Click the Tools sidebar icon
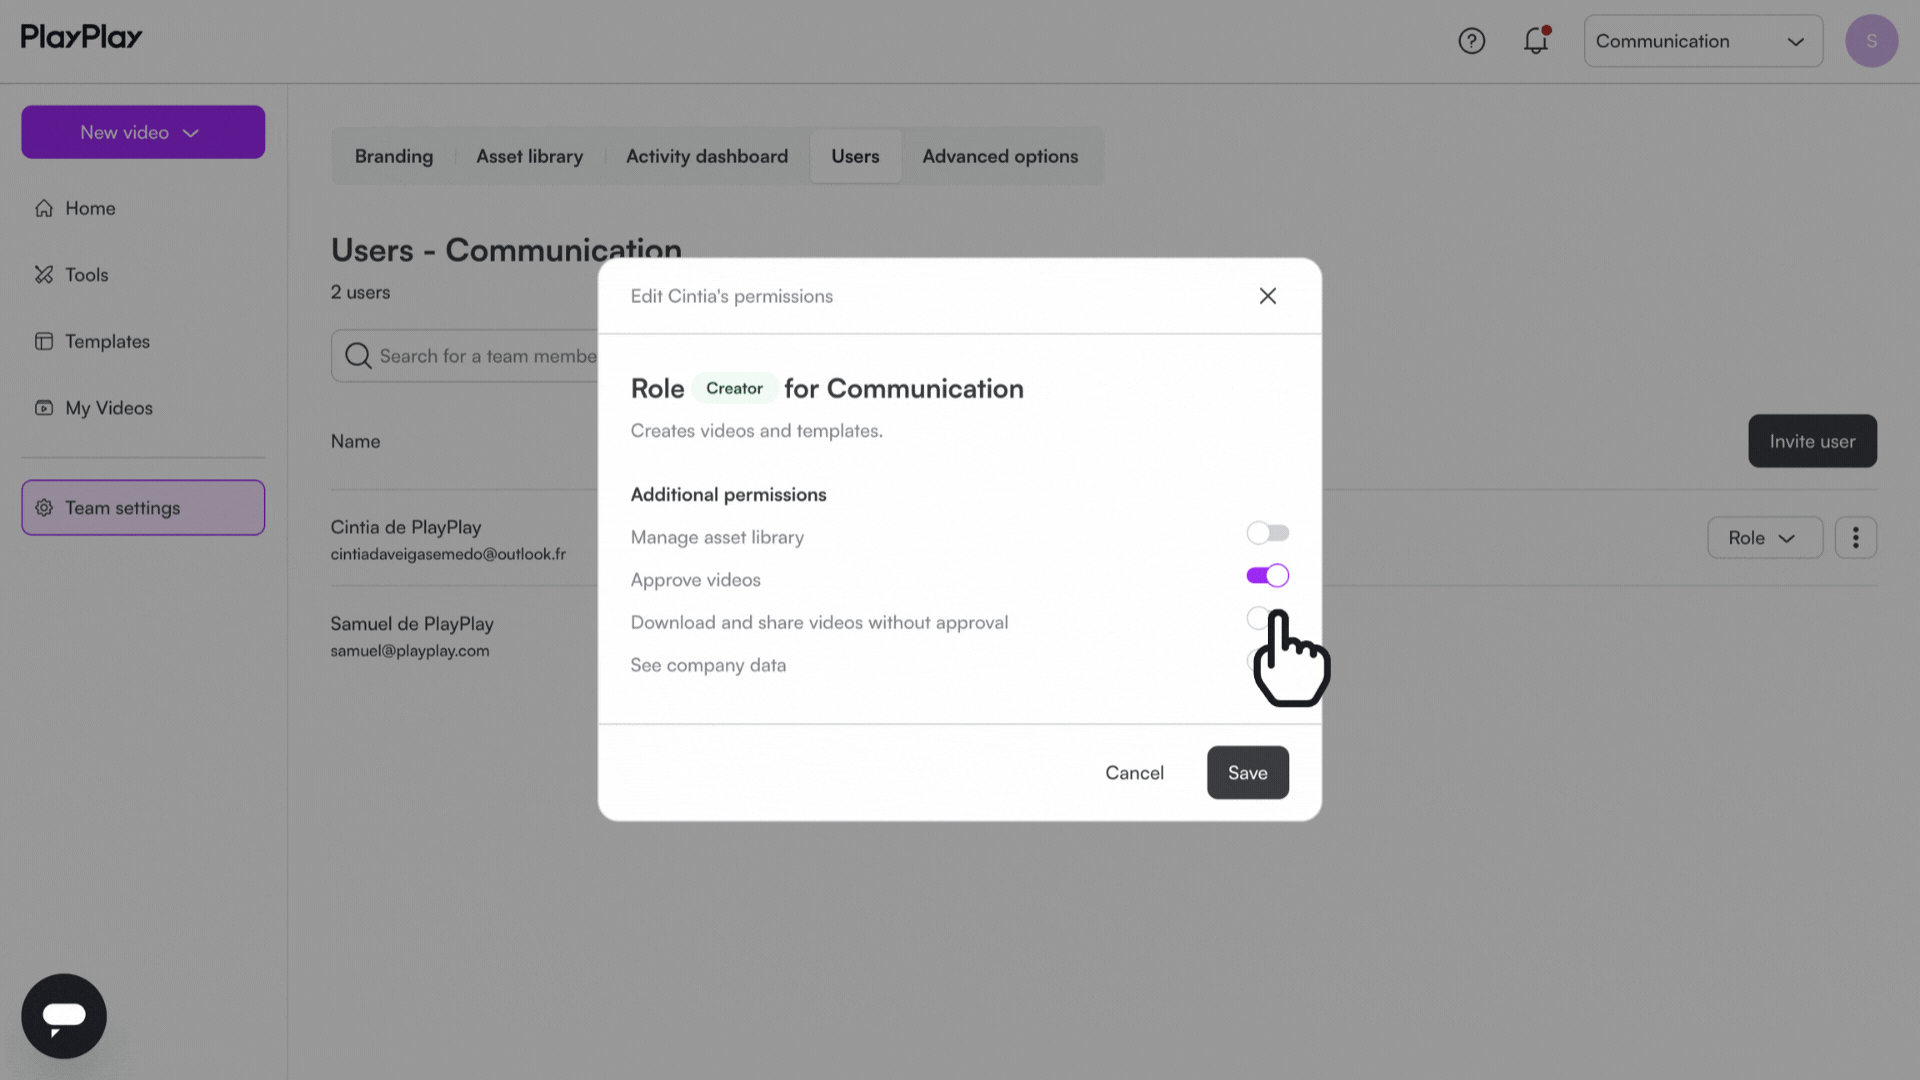Viewport: 1920px width, 1080px height. (44, 275)
